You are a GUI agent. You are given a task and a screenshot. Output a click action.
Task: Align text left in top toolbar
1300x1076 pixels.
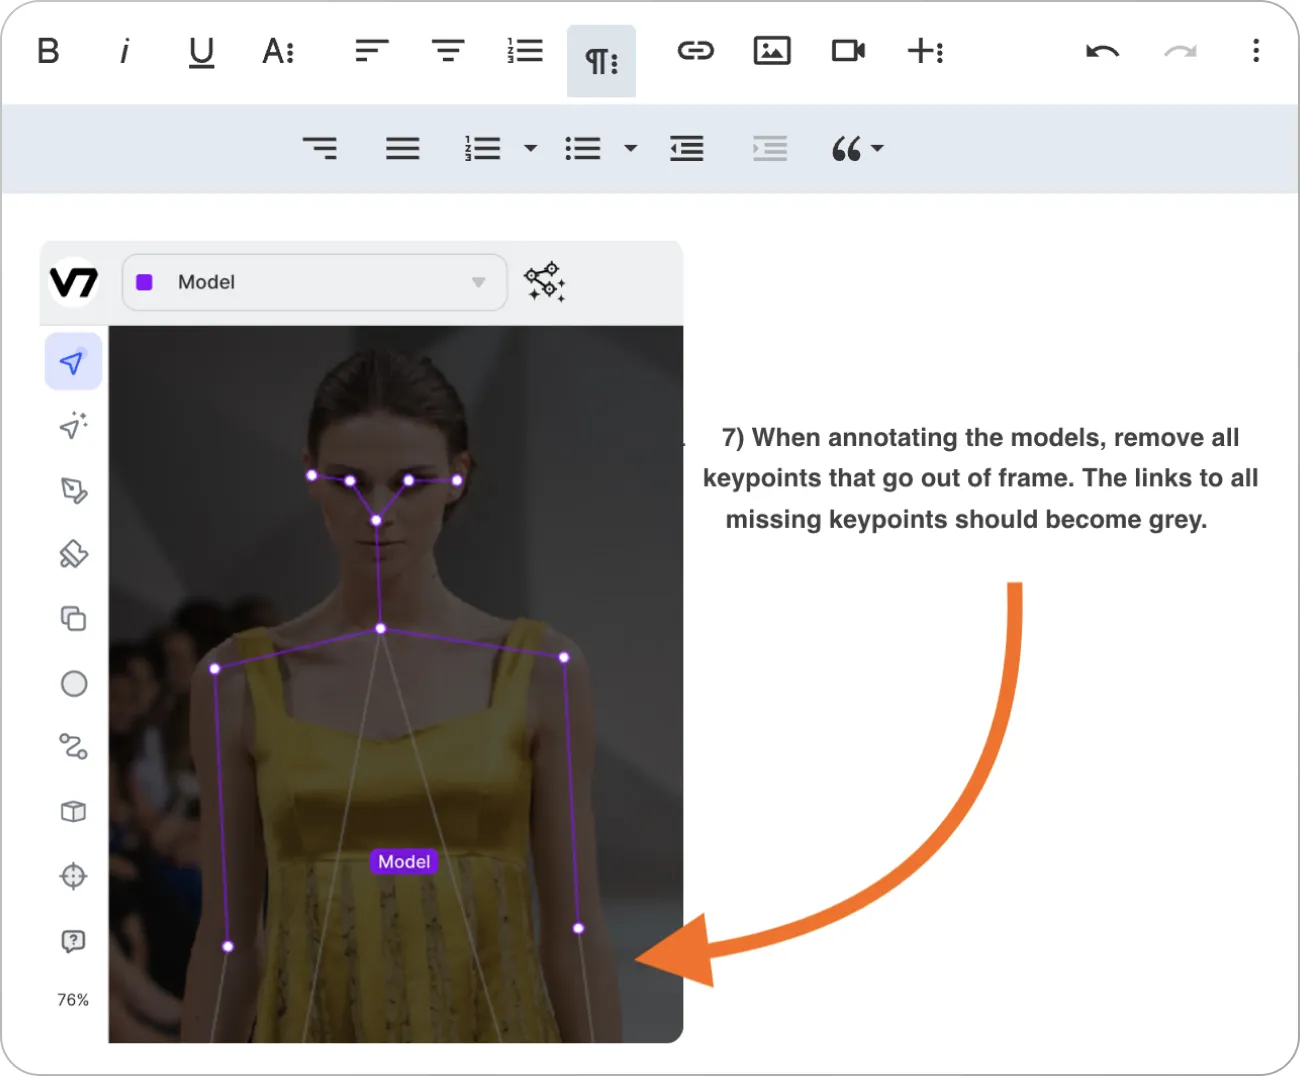[x=371, y=51]
